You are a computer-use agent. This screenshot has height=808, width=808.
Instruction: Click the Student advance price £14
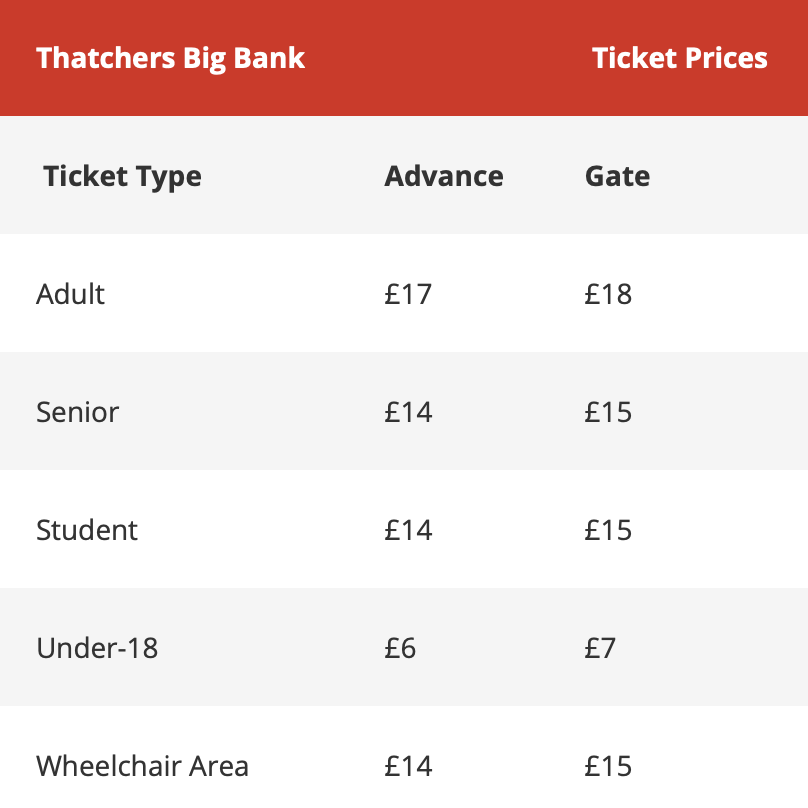click(x=408, y=530)
